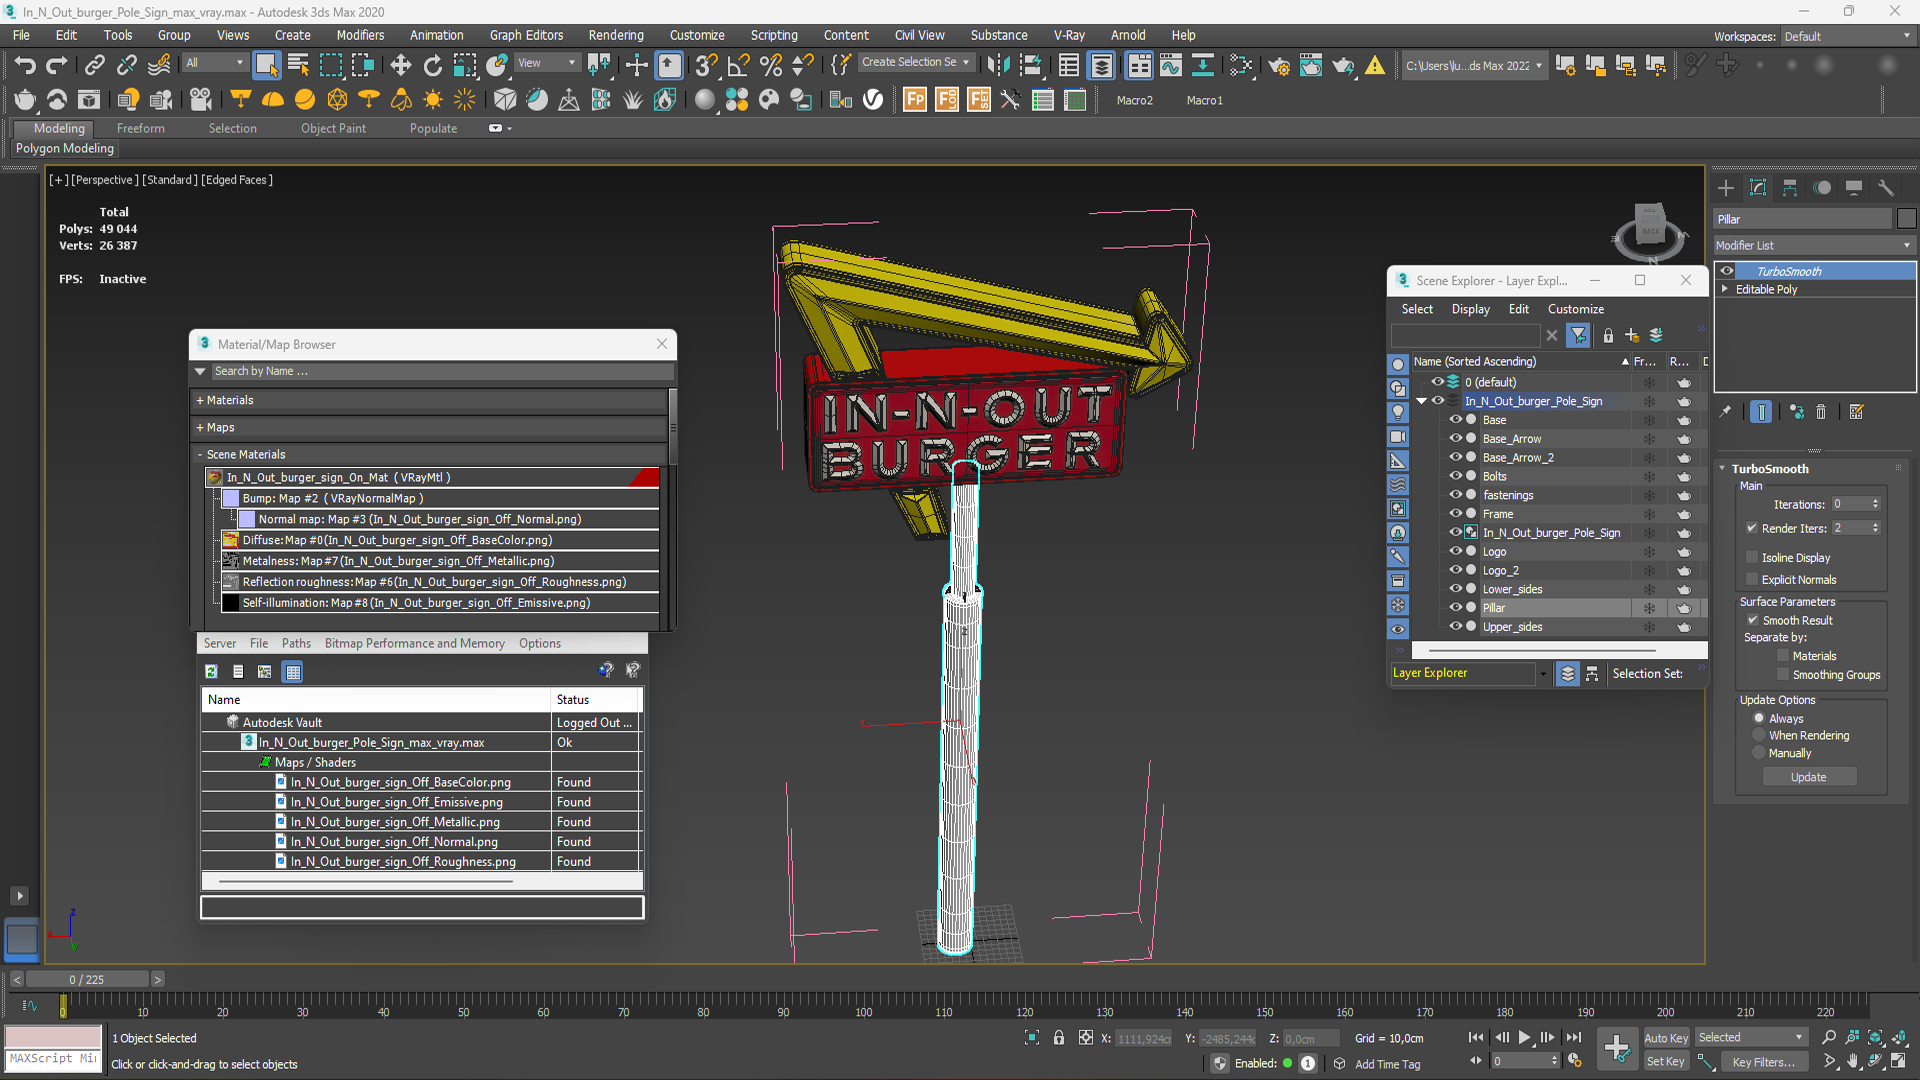Hide the Base object eye icon
The image size is (1920, 1080).
click(x=1456, y=420)
